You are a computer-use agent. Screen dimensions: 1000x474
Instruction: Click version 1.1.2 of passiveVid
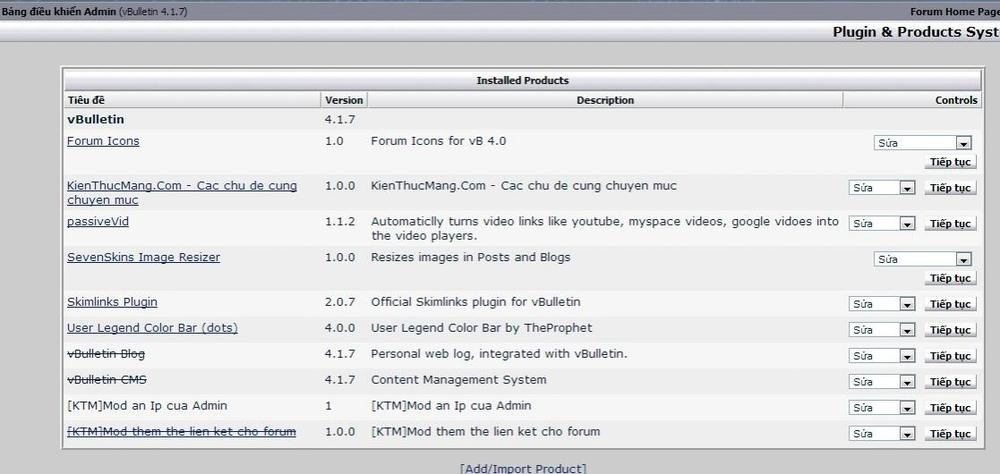point(341,222)
